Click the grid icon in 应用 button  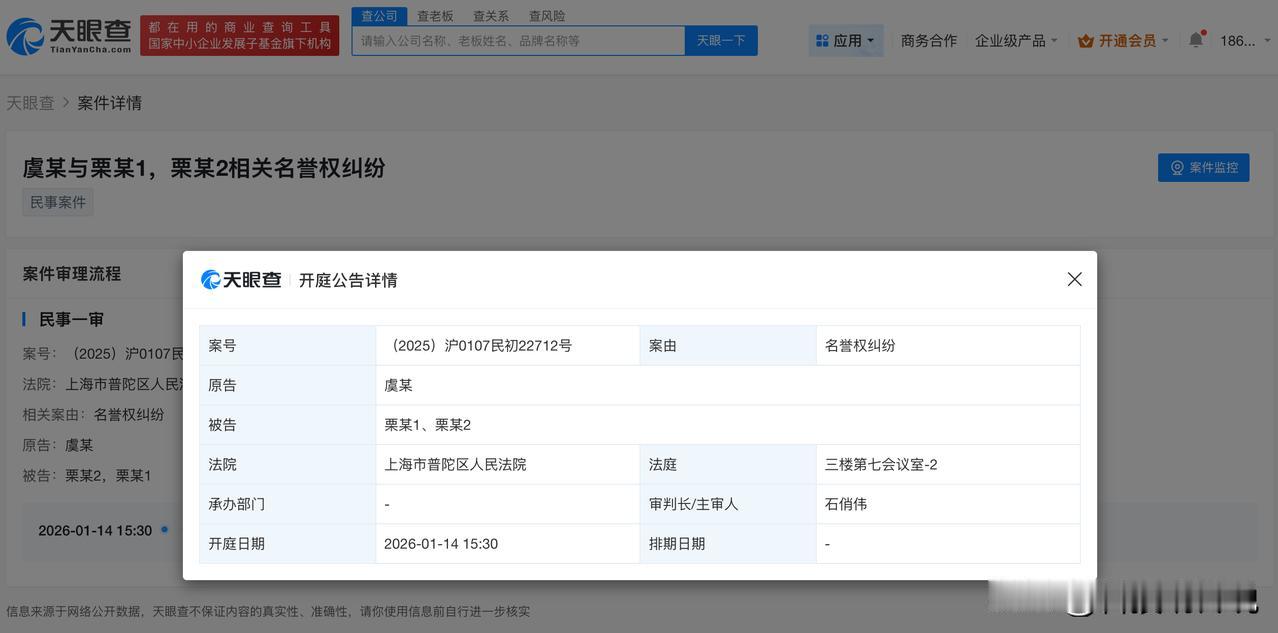pyautogui.click(x=822, y=41)
